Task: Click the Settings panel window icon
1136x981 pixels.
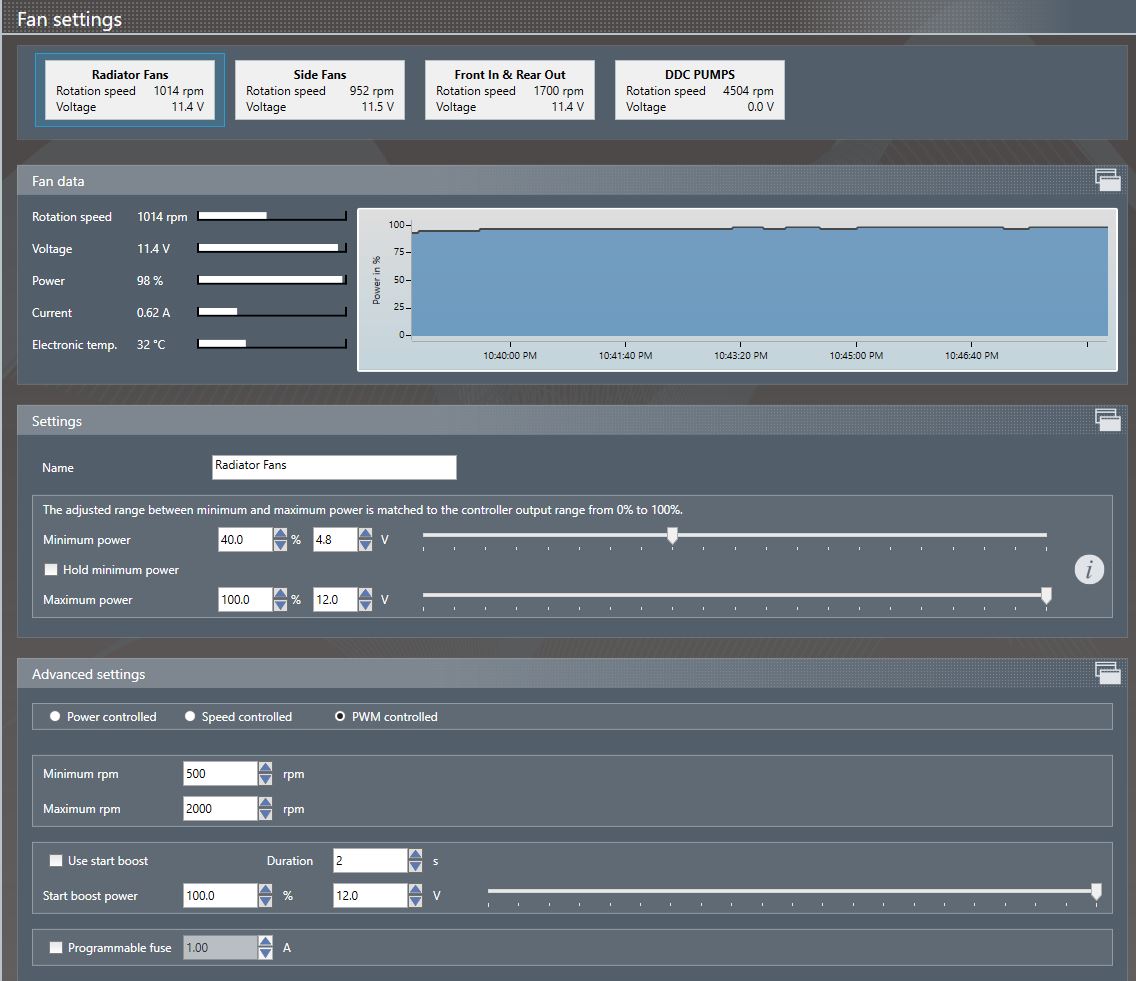Action: point(1107,420)
